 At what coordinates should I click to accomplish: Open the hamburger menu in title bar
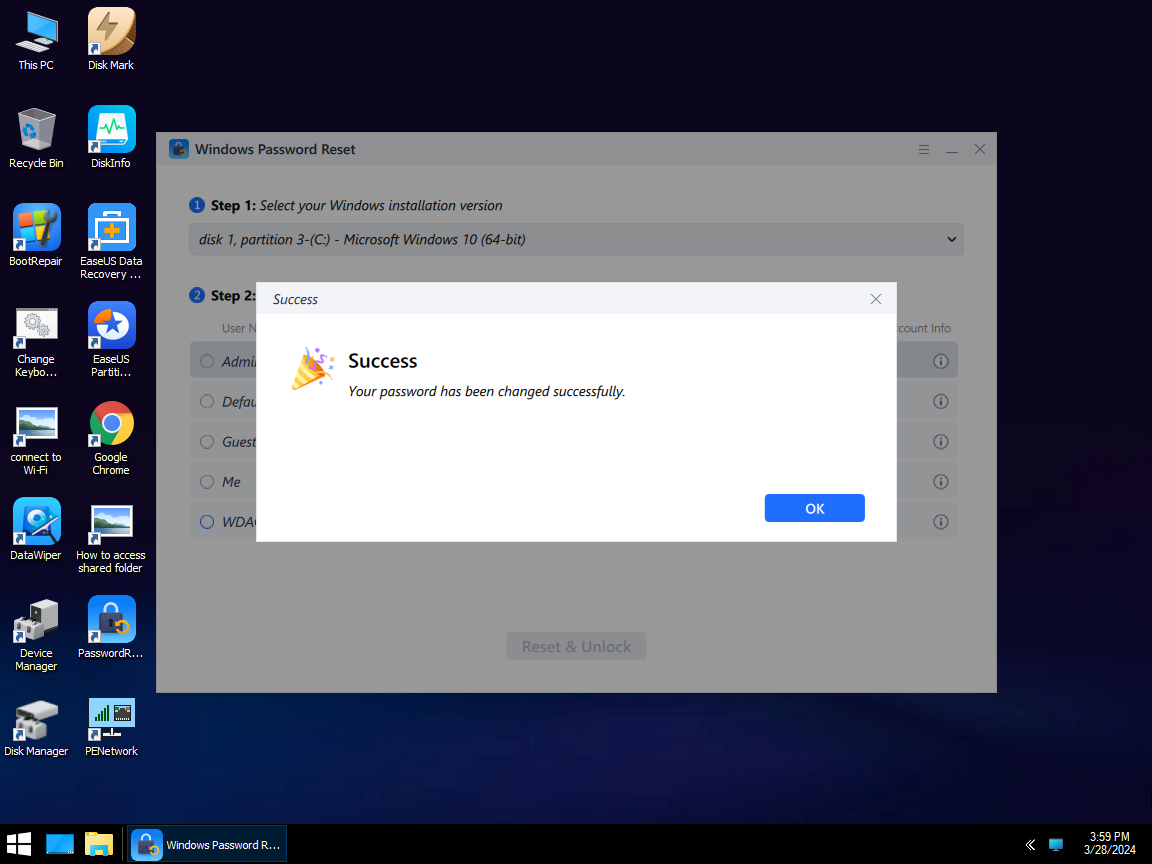point(924,149)
